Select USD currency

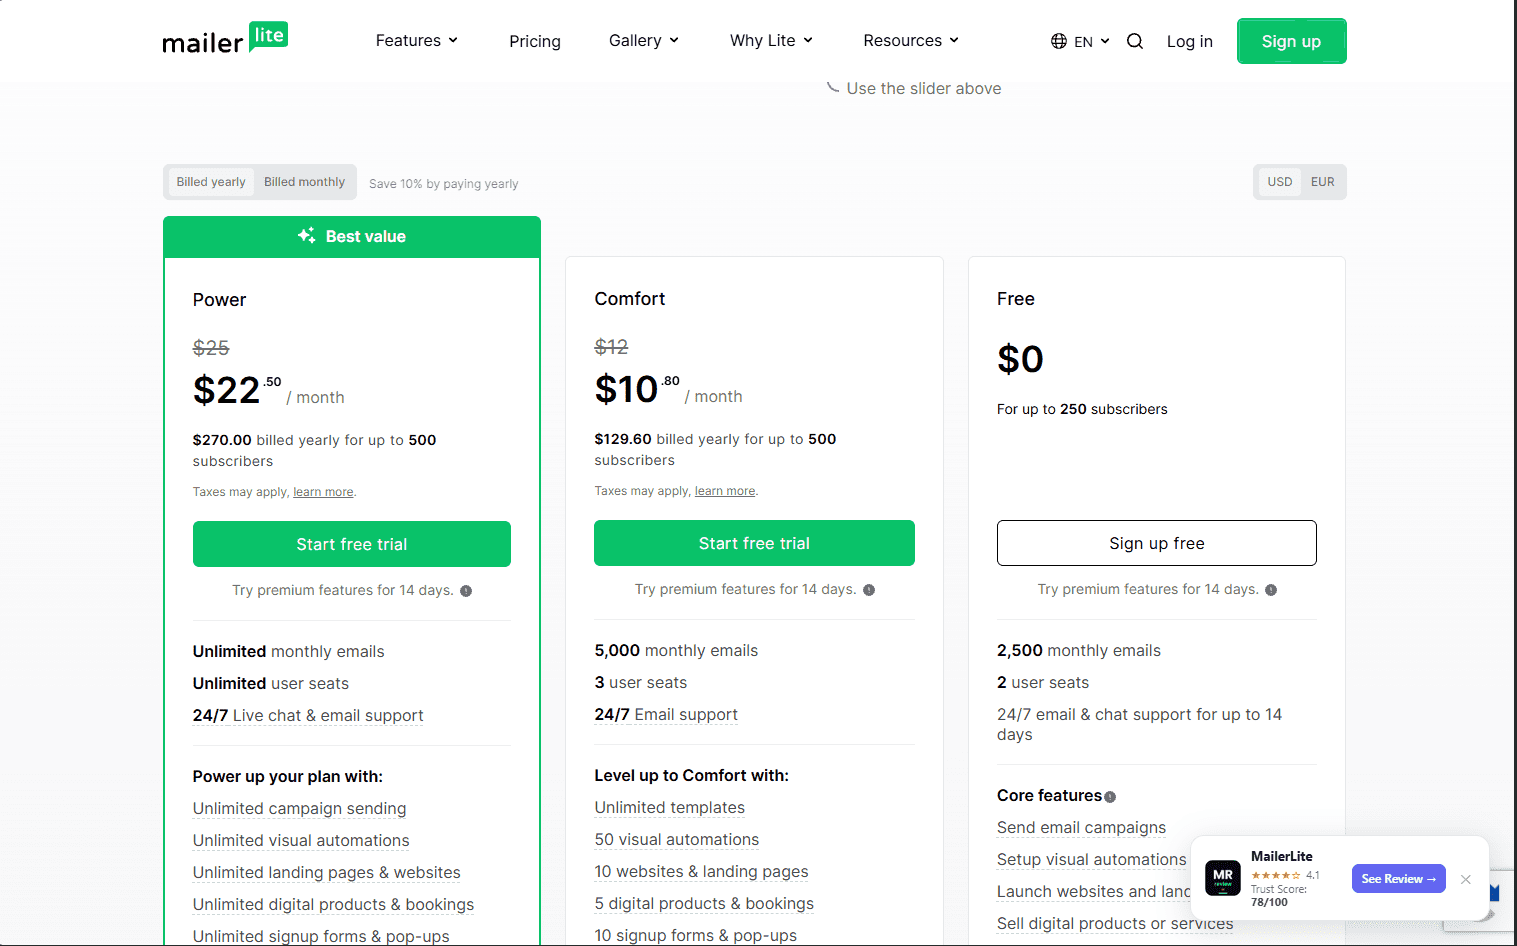click(1280, 182)
